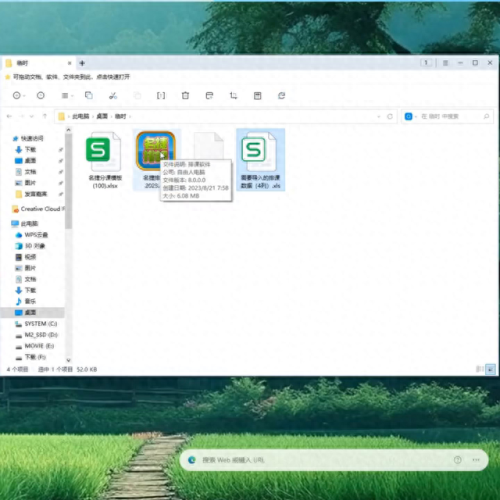
Task: Click 桌面 in the address breadcrumb
Action: 102,116
